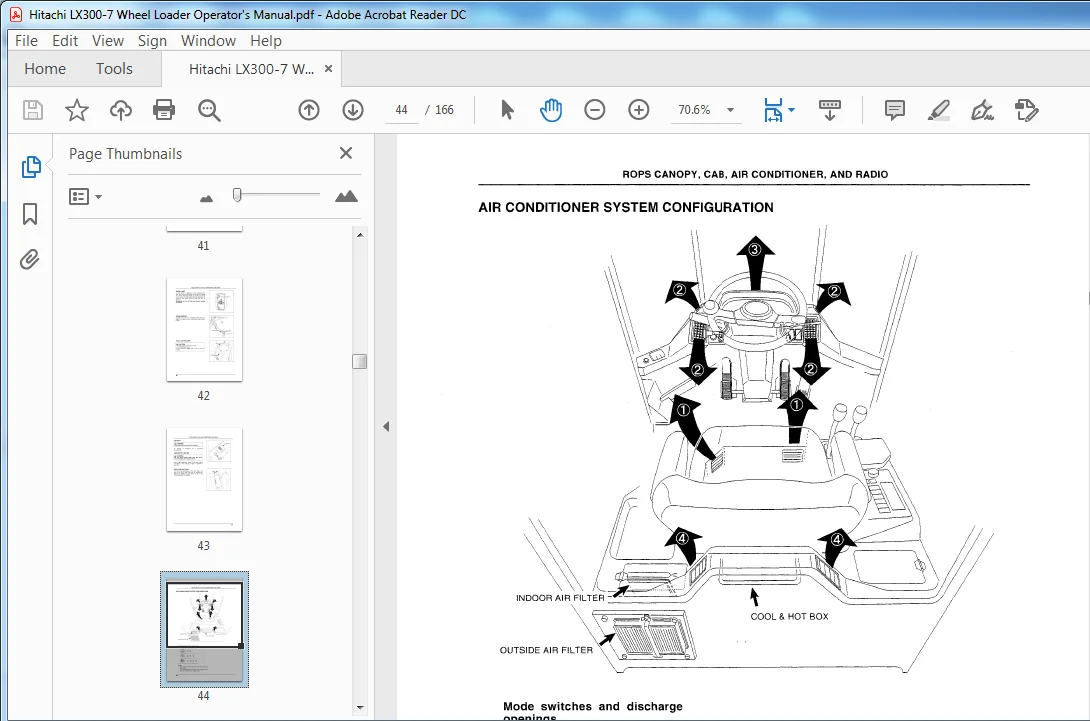This screenshot has width=1090, height=721.
Task: Go to the next page with the down arrow
Action: click(353, 110)
